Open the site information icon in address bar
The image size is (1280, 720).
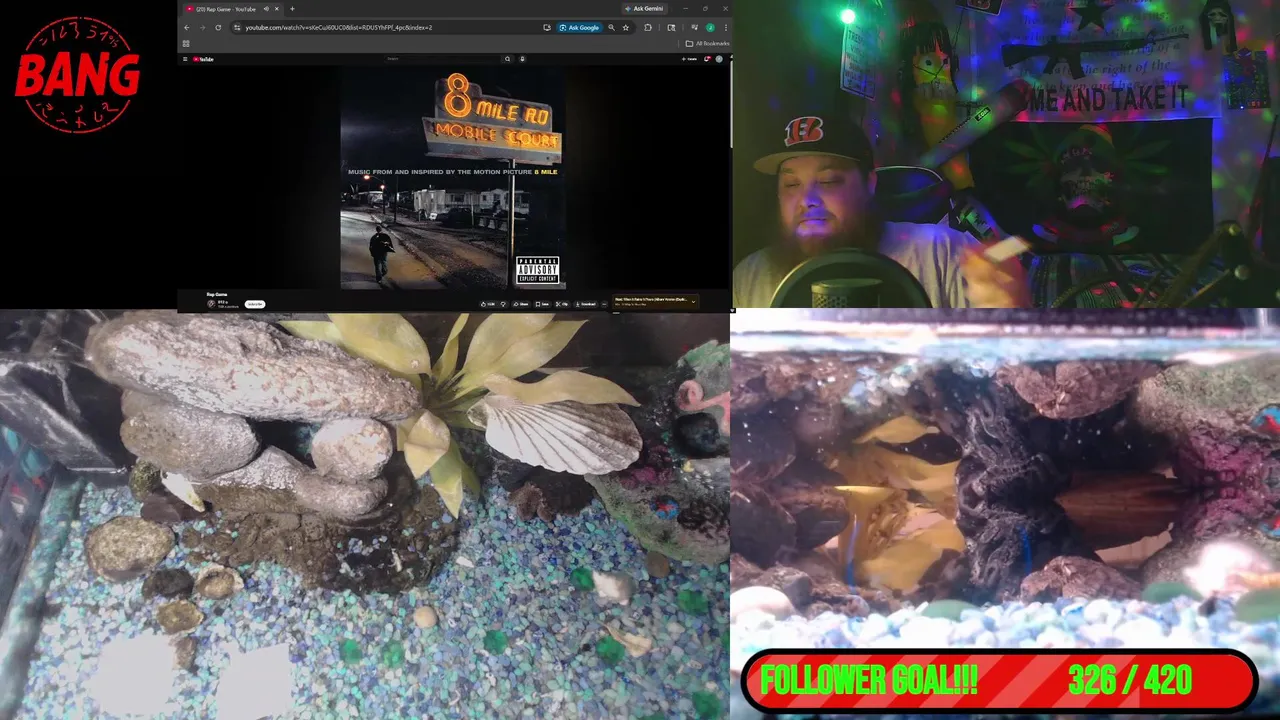click(x=237, y=28)
